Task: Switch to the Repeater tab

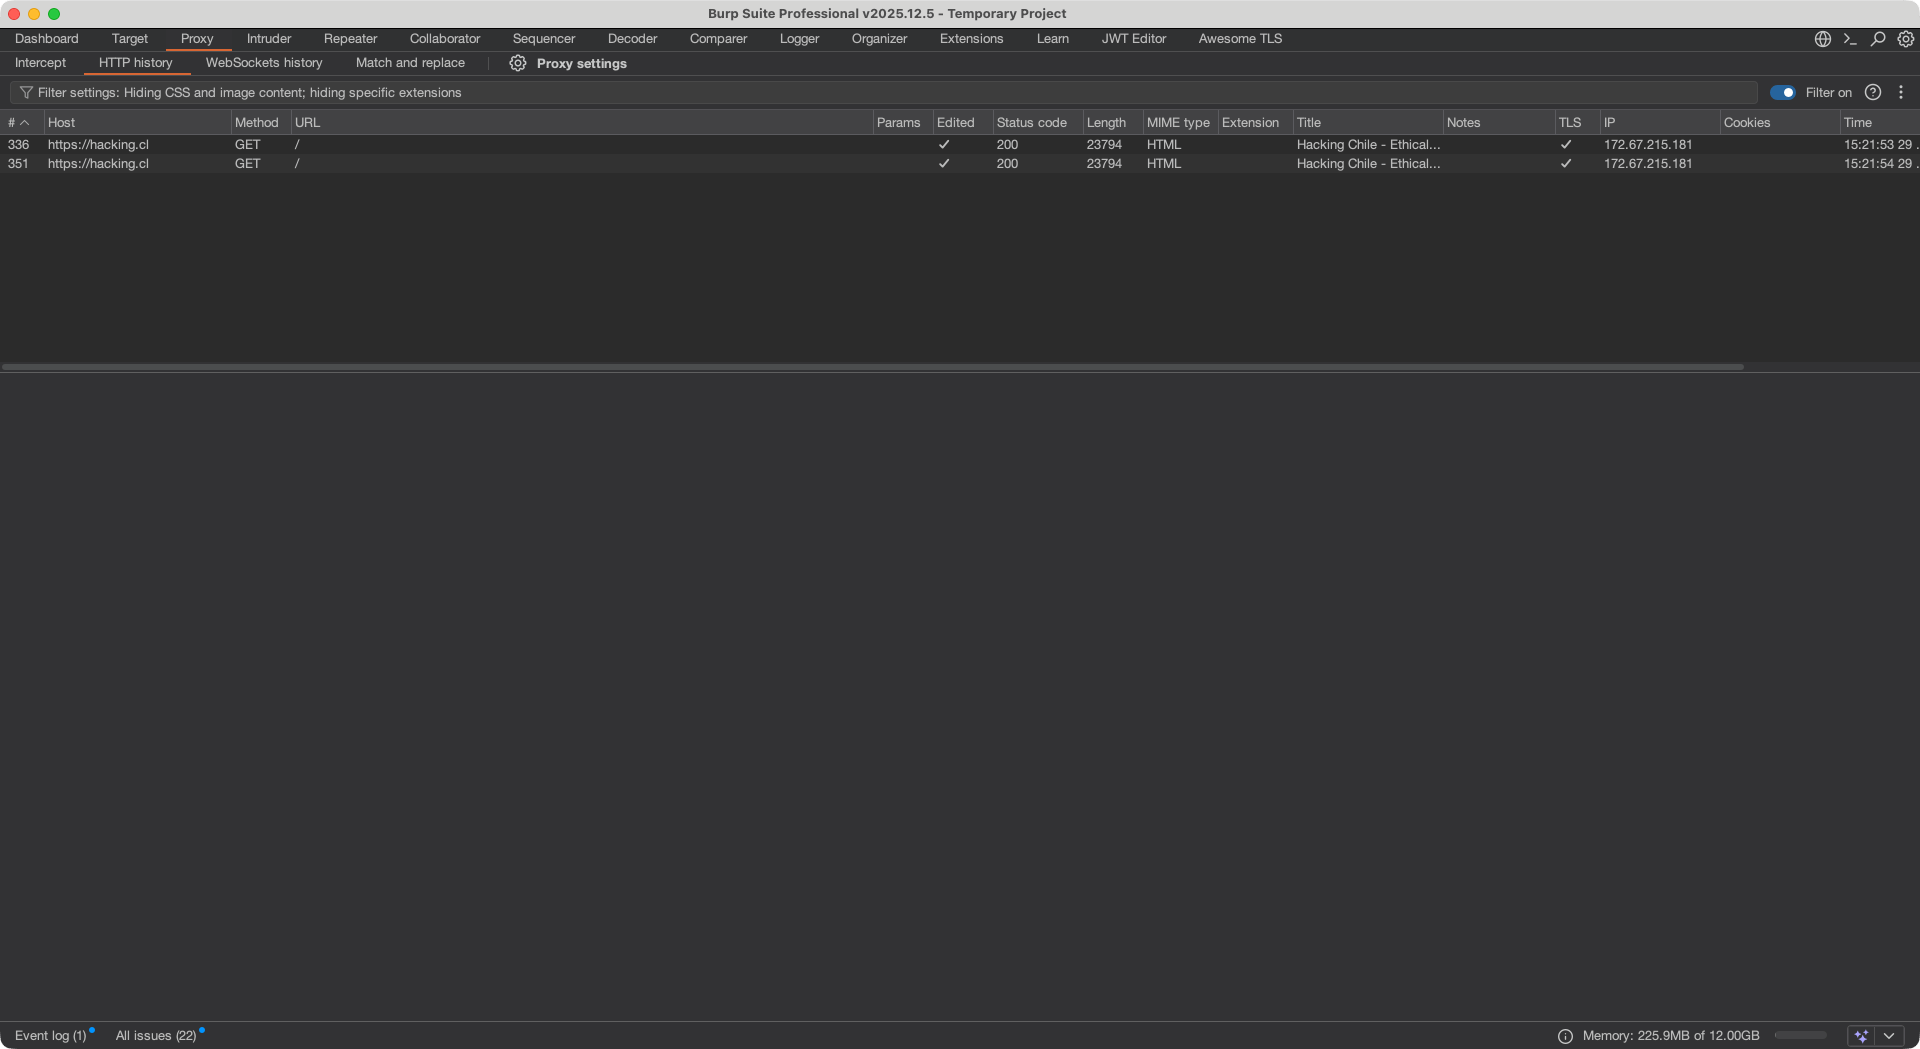Action: tap(350, 39)
